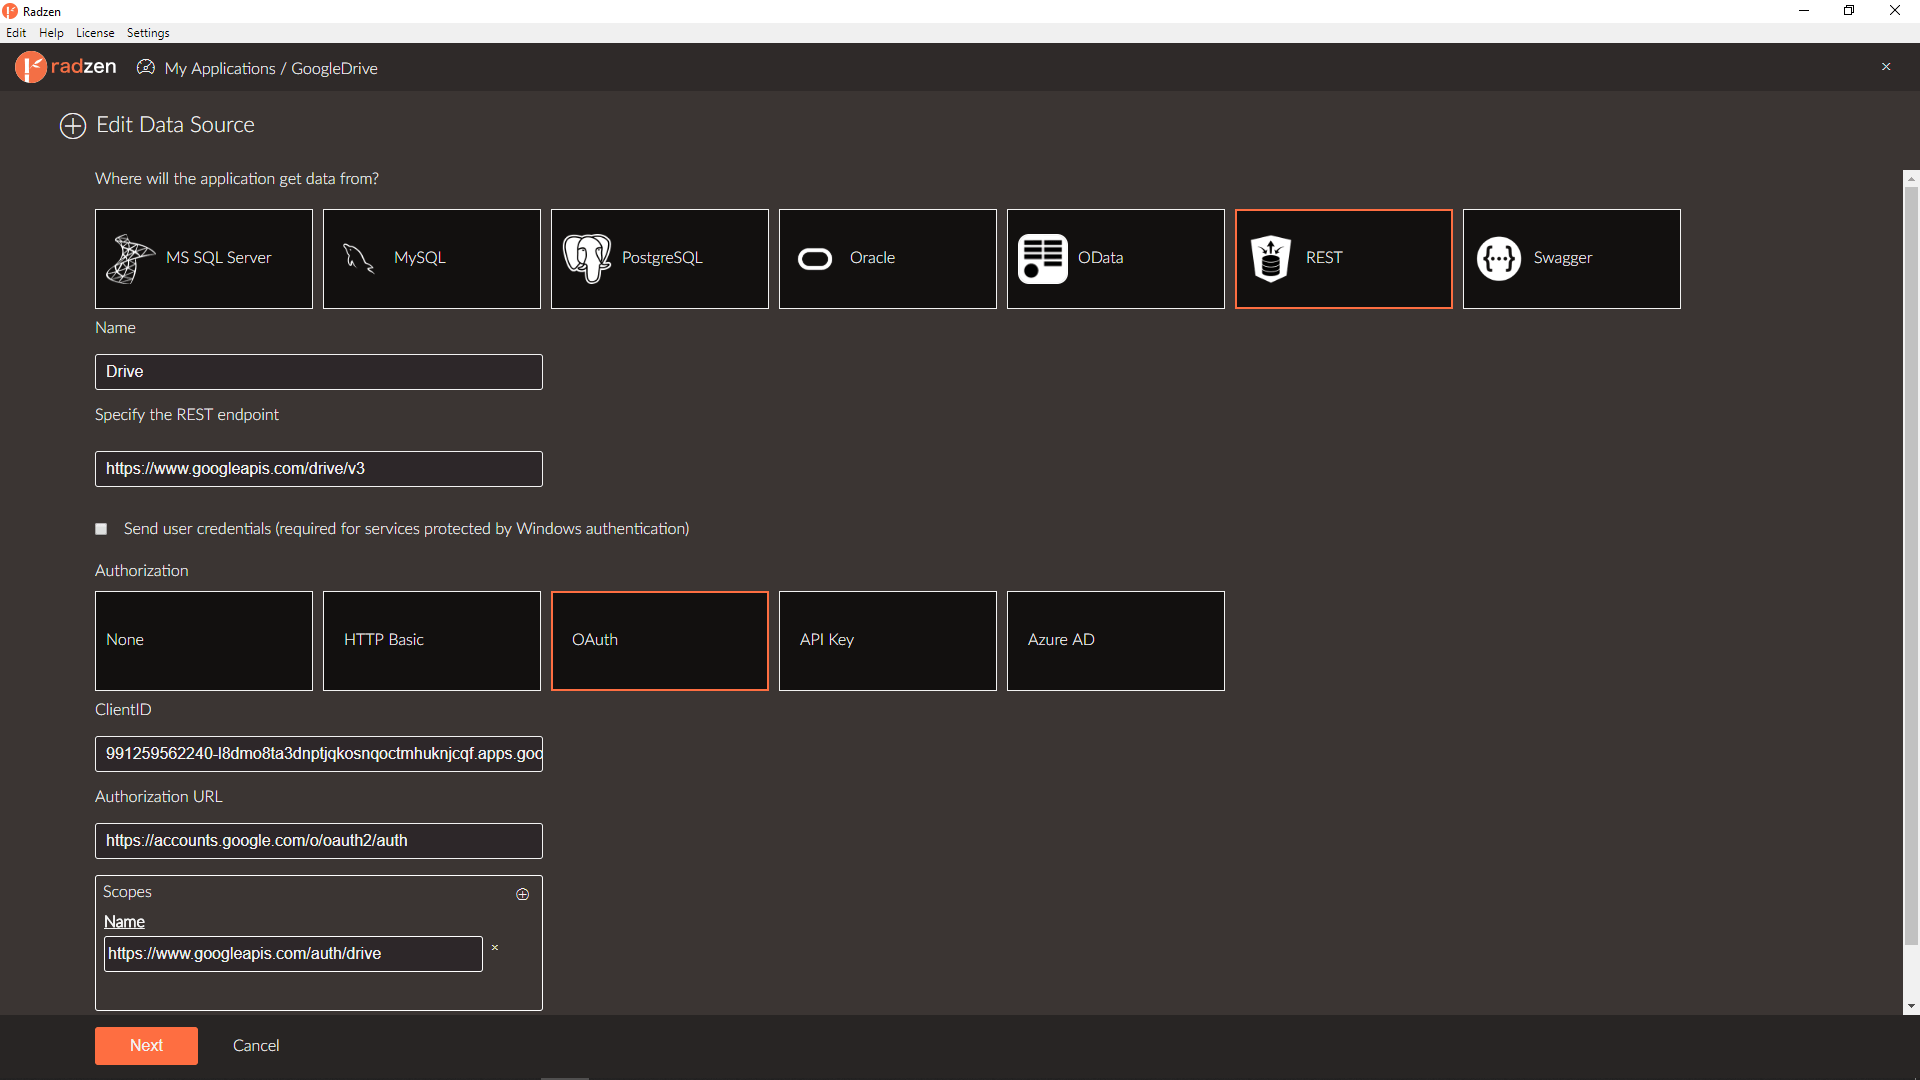
Task: Select None authorization option
Action: (204, 641)
